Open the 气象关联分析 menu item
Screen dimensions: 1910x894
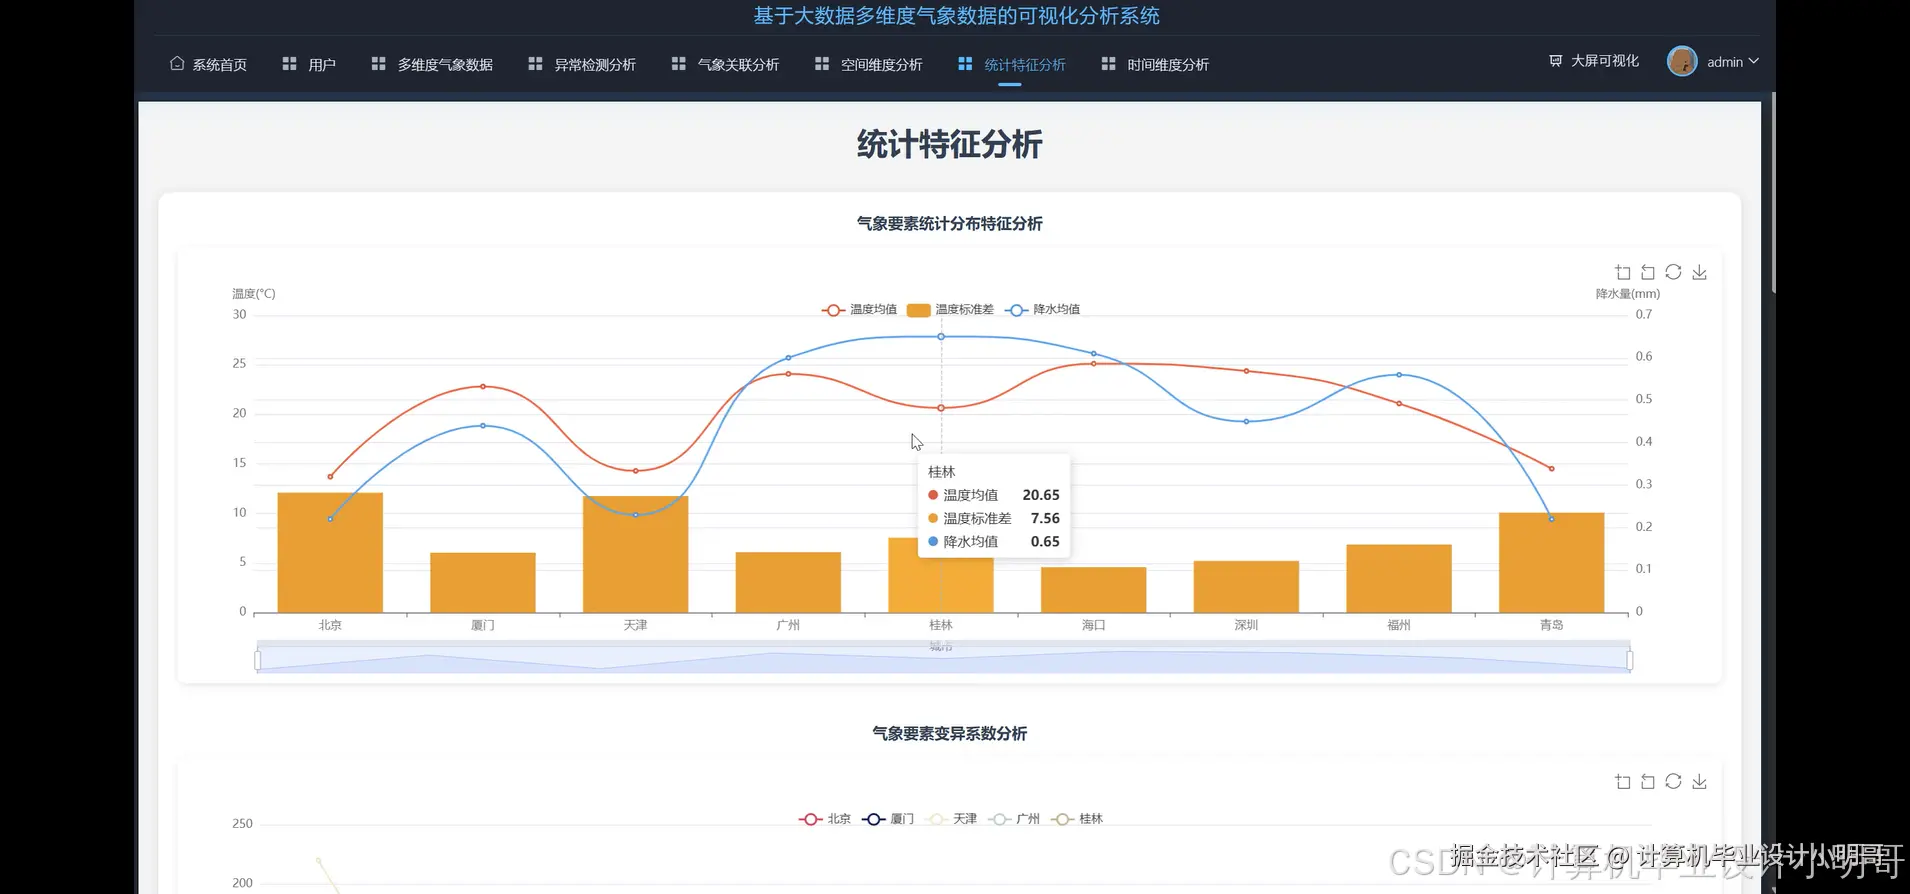click(x=725, y=64)
